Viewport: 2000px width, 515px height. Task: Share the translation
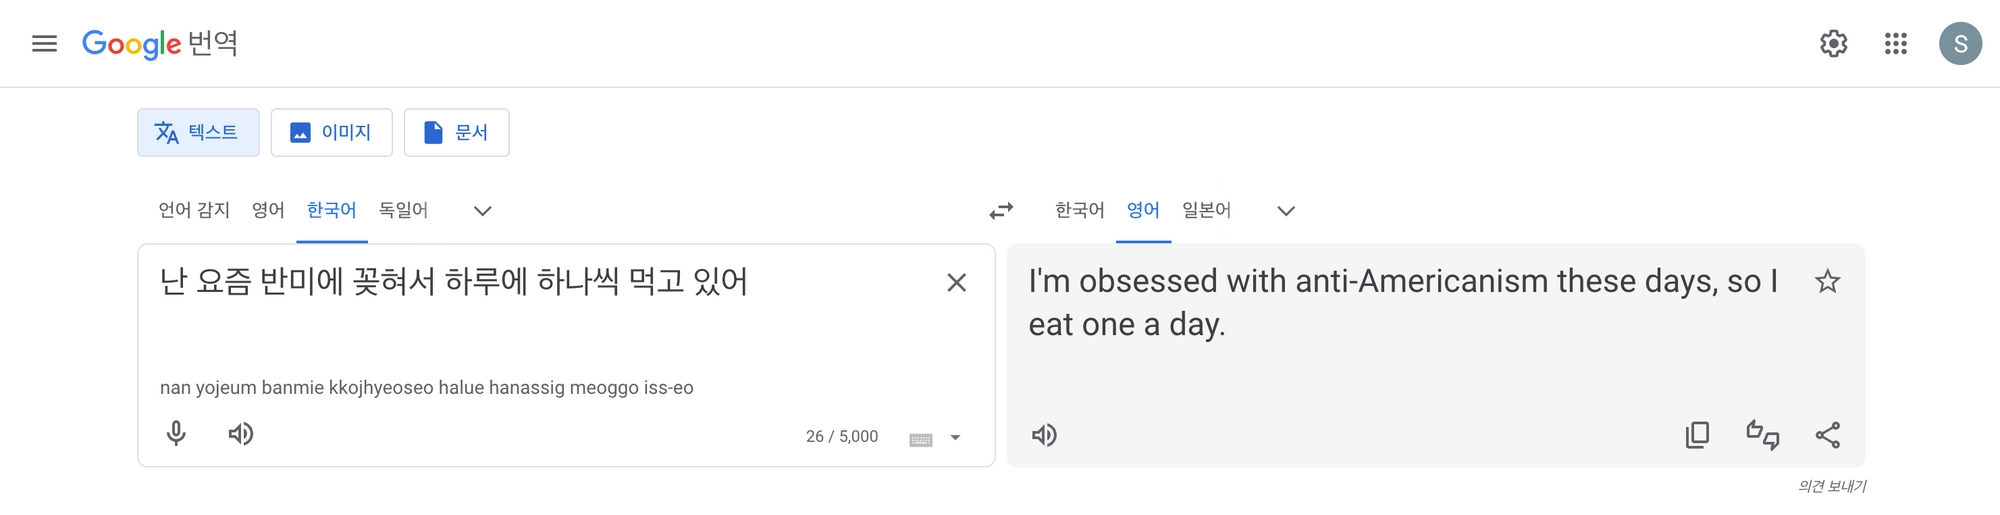pyautogui.click(x=1827, y=435)
